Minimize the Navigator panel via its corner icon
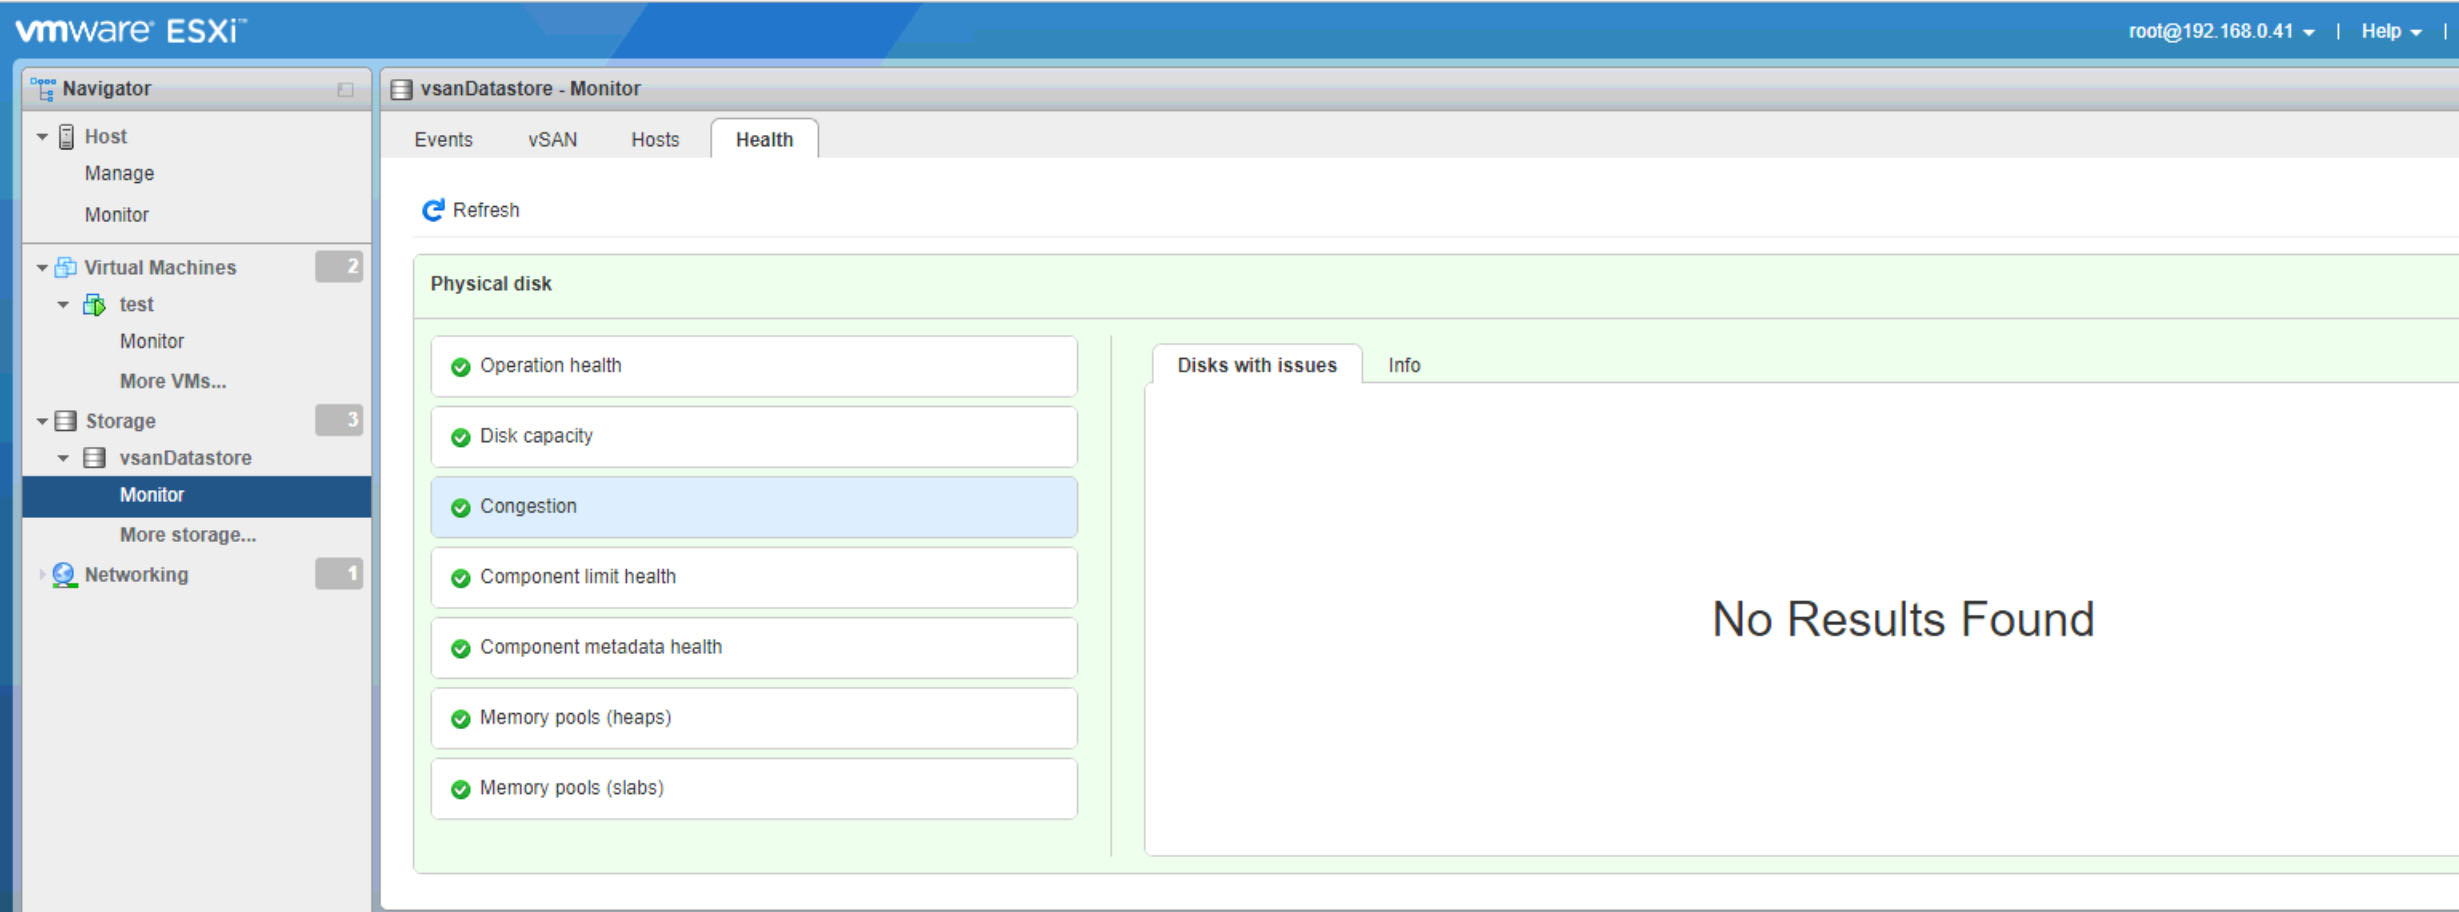This screenshot has height=912, width=2459. click(x=345, y=90)
